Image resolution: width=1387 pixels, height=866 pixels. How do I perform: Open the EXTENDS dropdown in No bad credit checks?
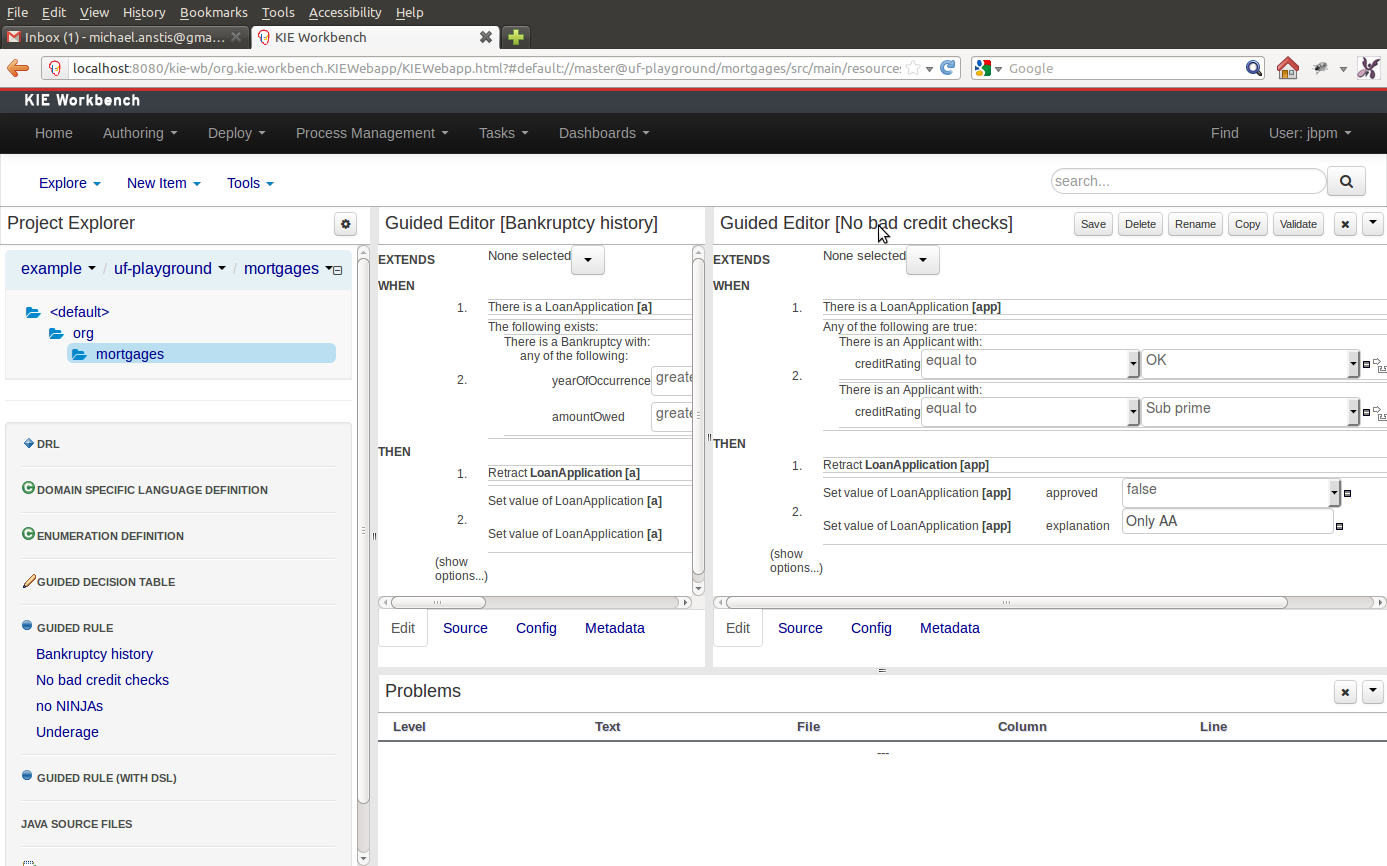point(922,260)
